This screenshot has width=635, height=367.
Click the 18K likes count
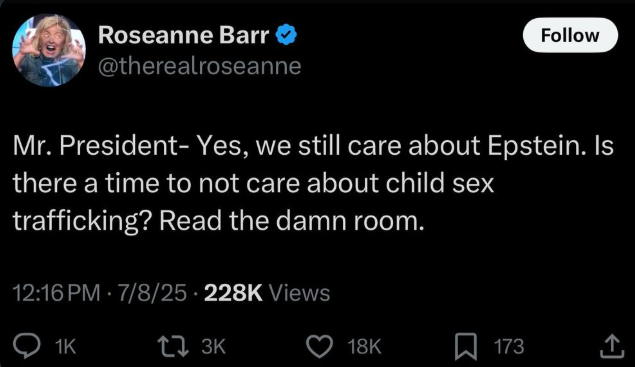pos(364,346)
